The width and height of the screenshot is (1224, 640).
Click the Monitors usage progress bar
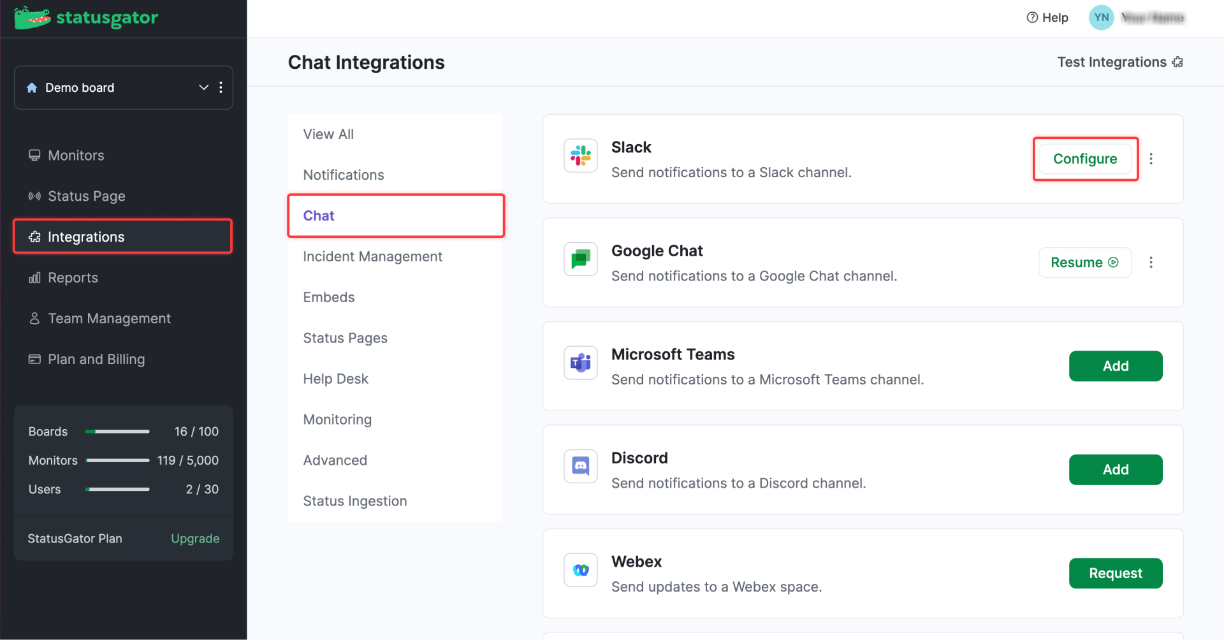(117, 461)
